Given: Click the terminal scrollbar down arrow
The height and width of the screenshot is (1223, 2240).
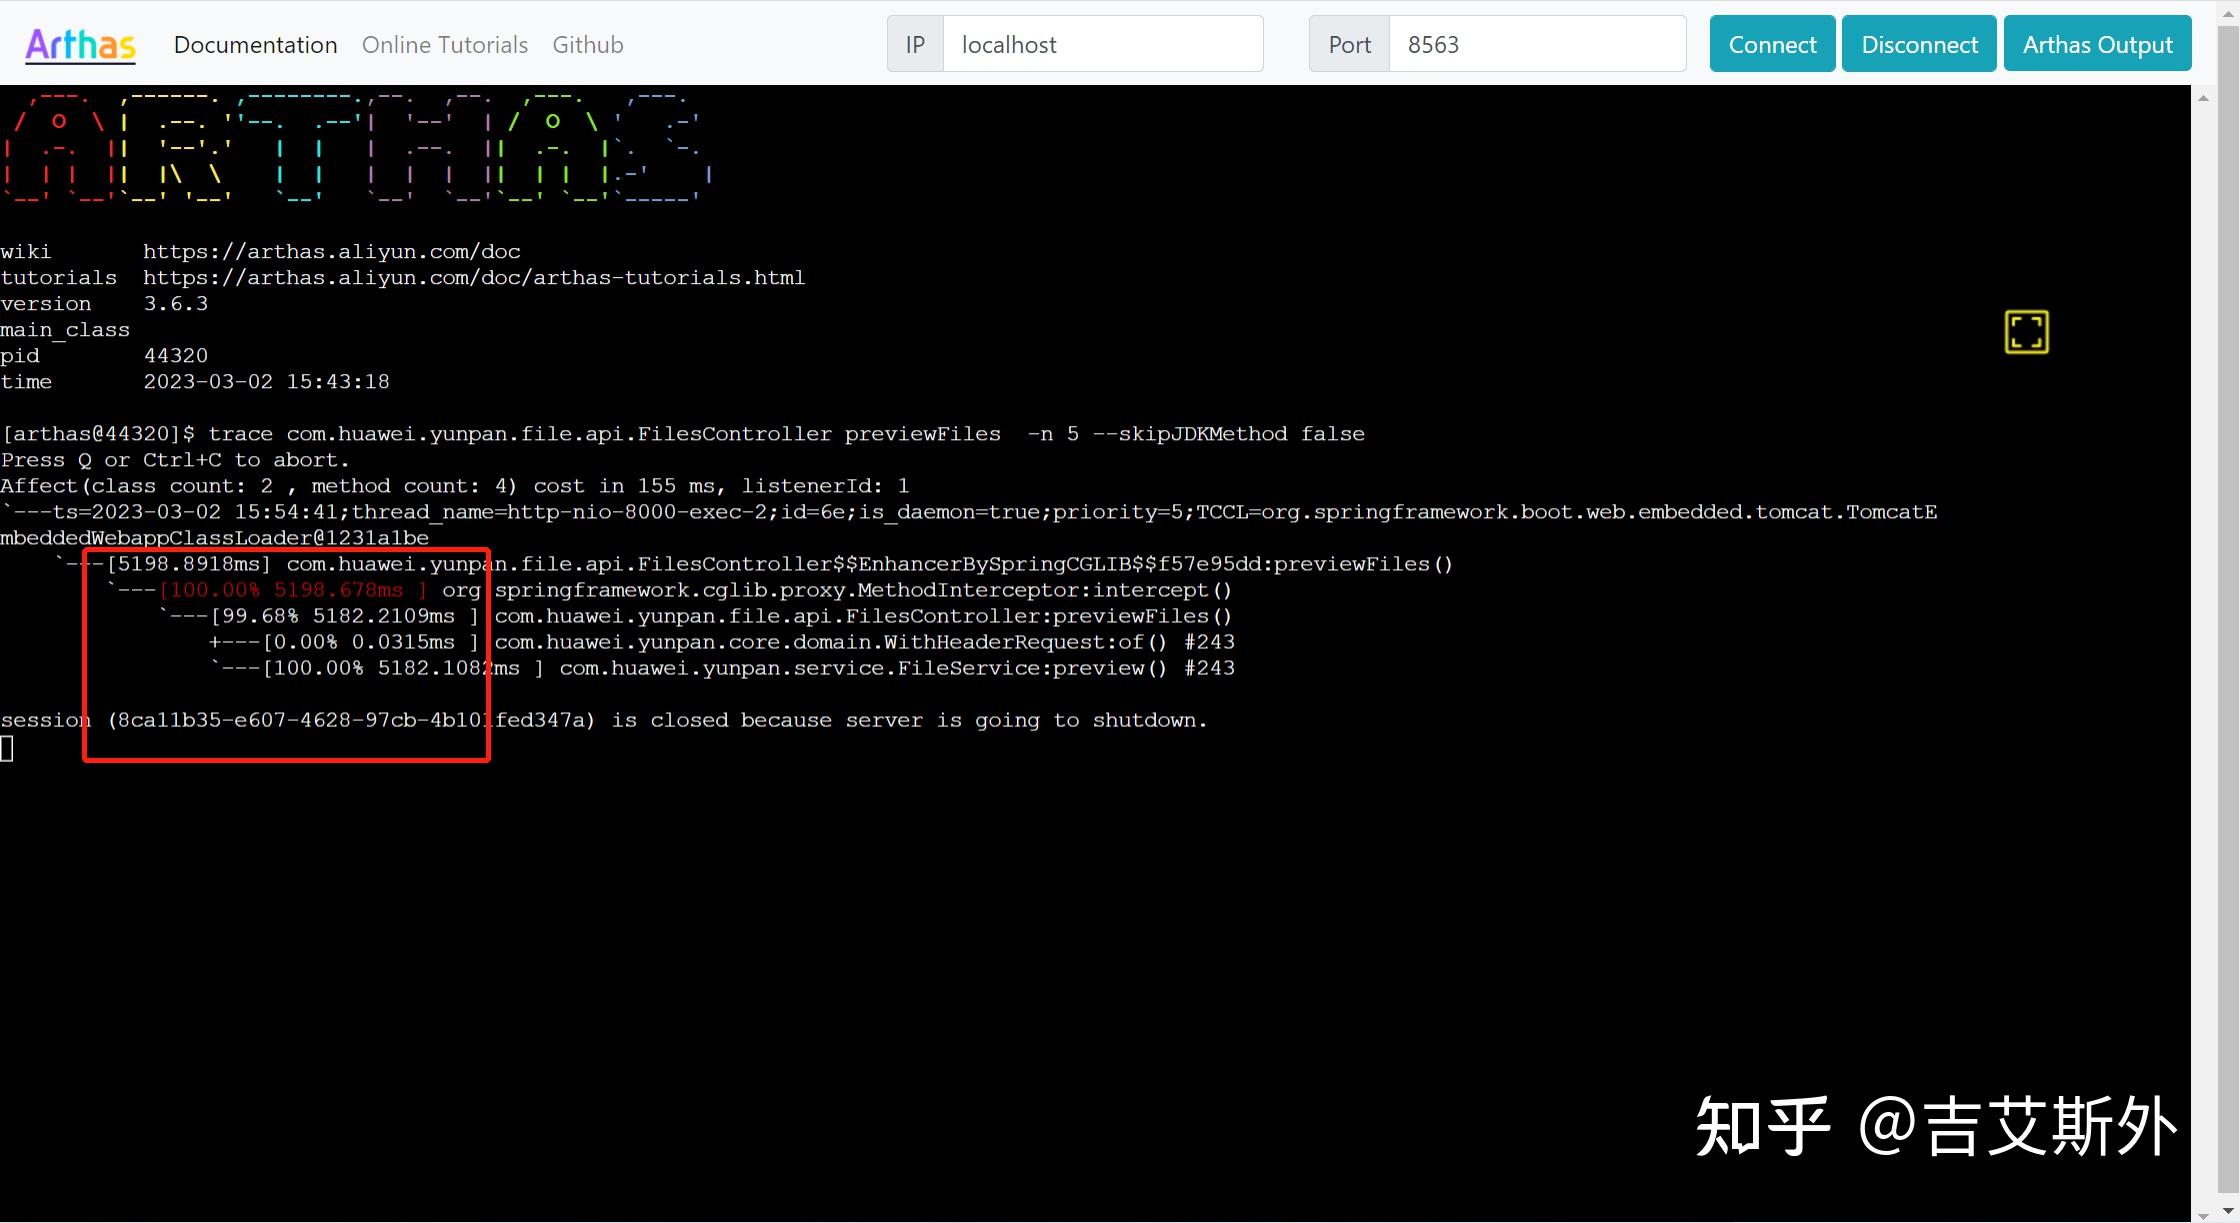Looking at the screenshot, I should (x=2202, y=1214).
